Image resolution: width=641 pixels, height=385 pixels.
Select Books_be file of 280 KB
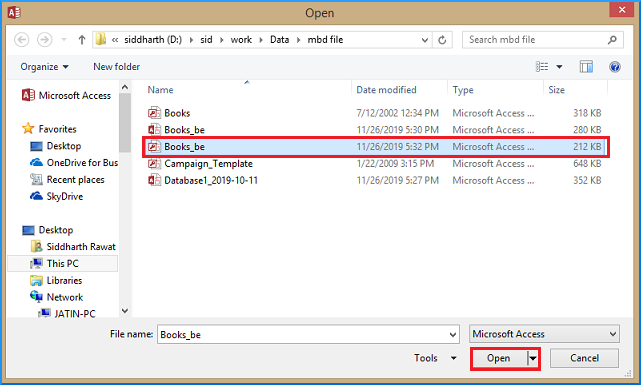(x=374, y=130)
